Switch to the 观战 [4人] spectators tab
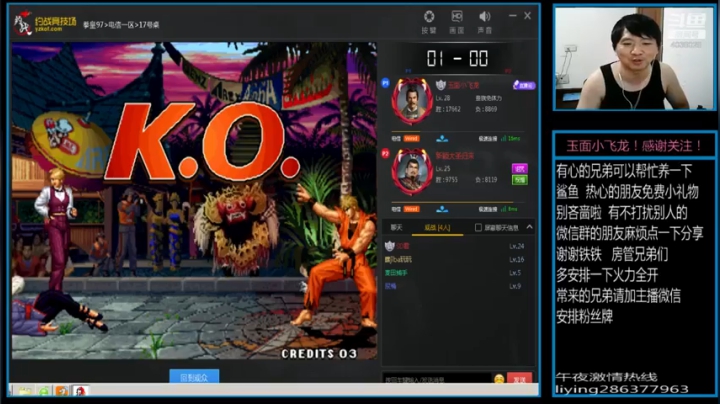 437,228
